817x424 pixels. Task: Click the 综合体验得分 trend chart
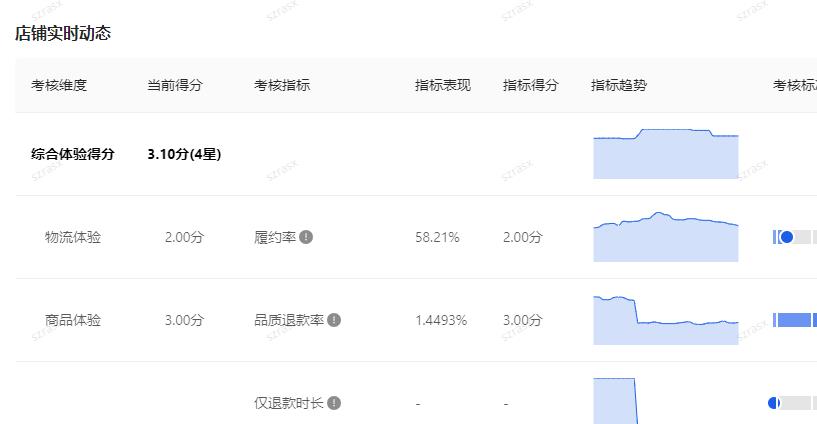pyautogui.click(x=665, y=154)
